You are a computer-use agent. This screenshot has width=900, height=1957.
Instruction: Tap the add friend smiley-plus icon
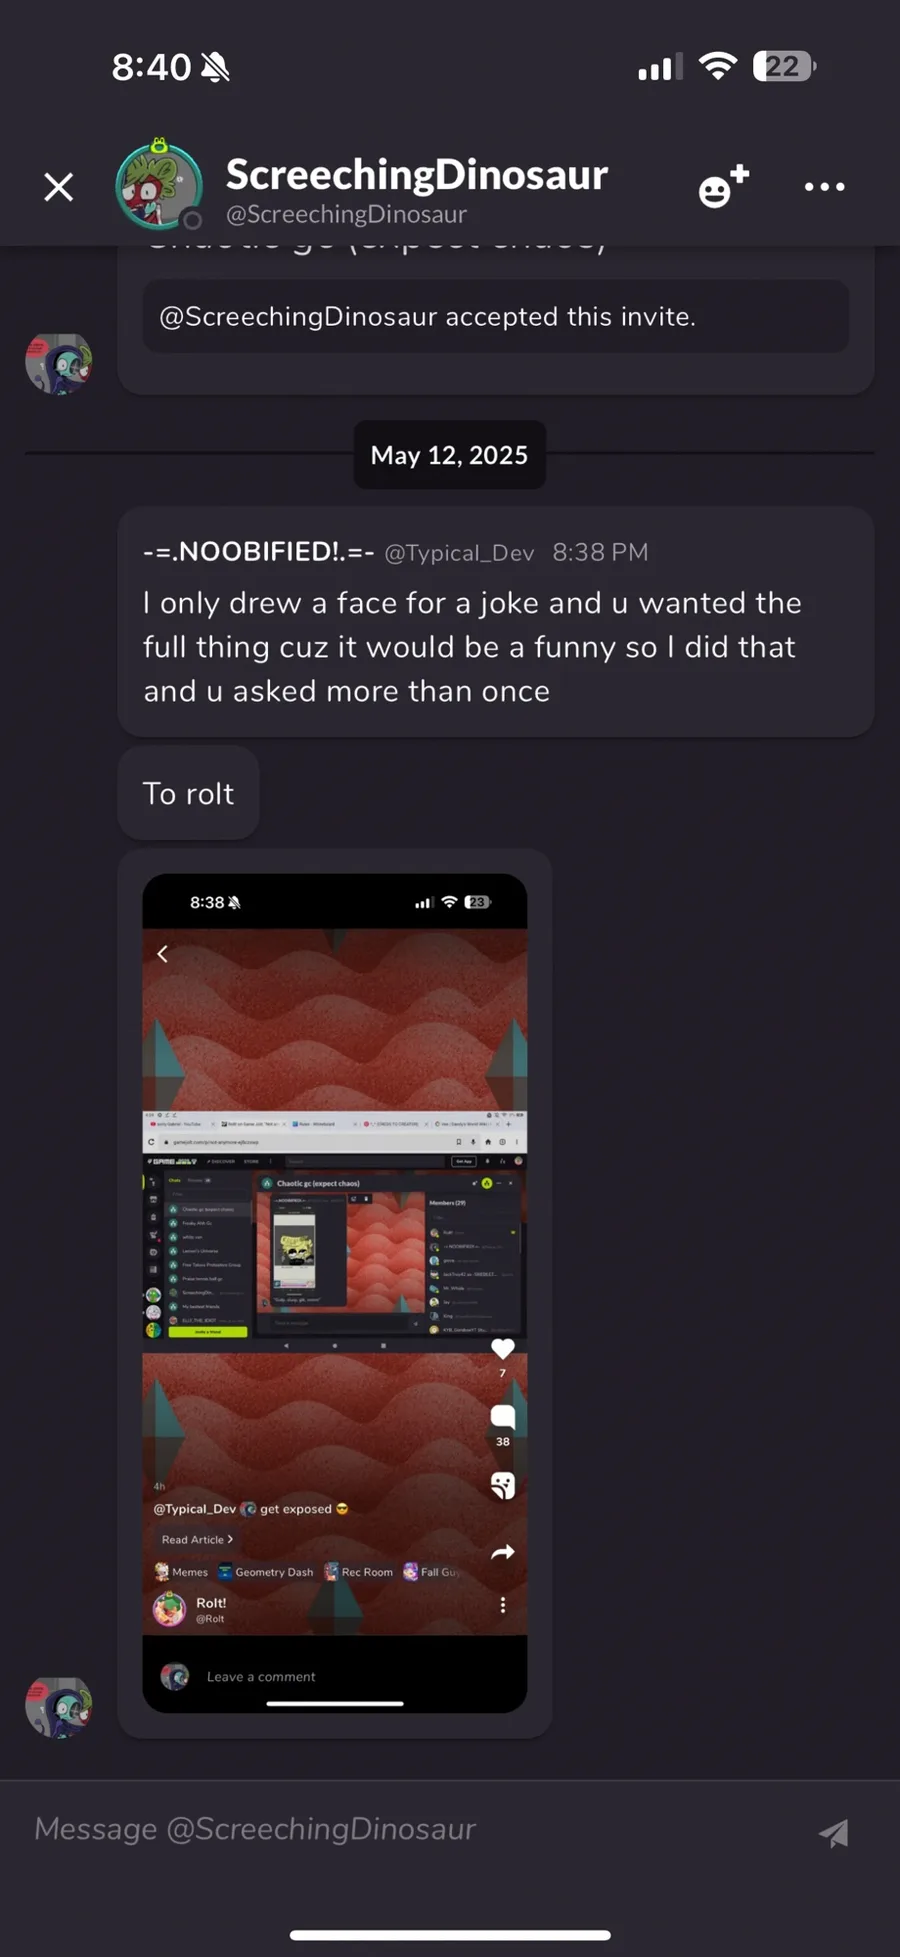tap(723, 186)
